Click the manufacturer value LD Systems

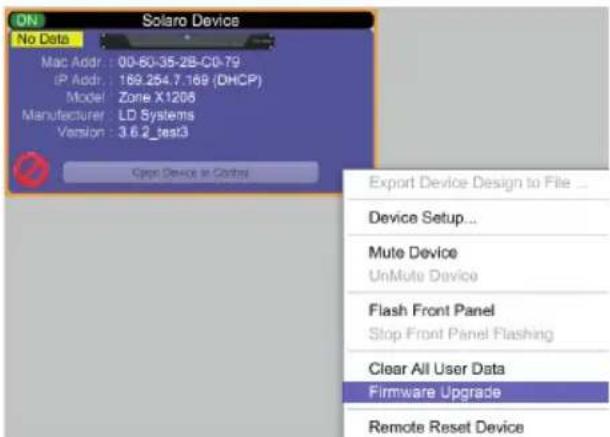click(156, 115)
